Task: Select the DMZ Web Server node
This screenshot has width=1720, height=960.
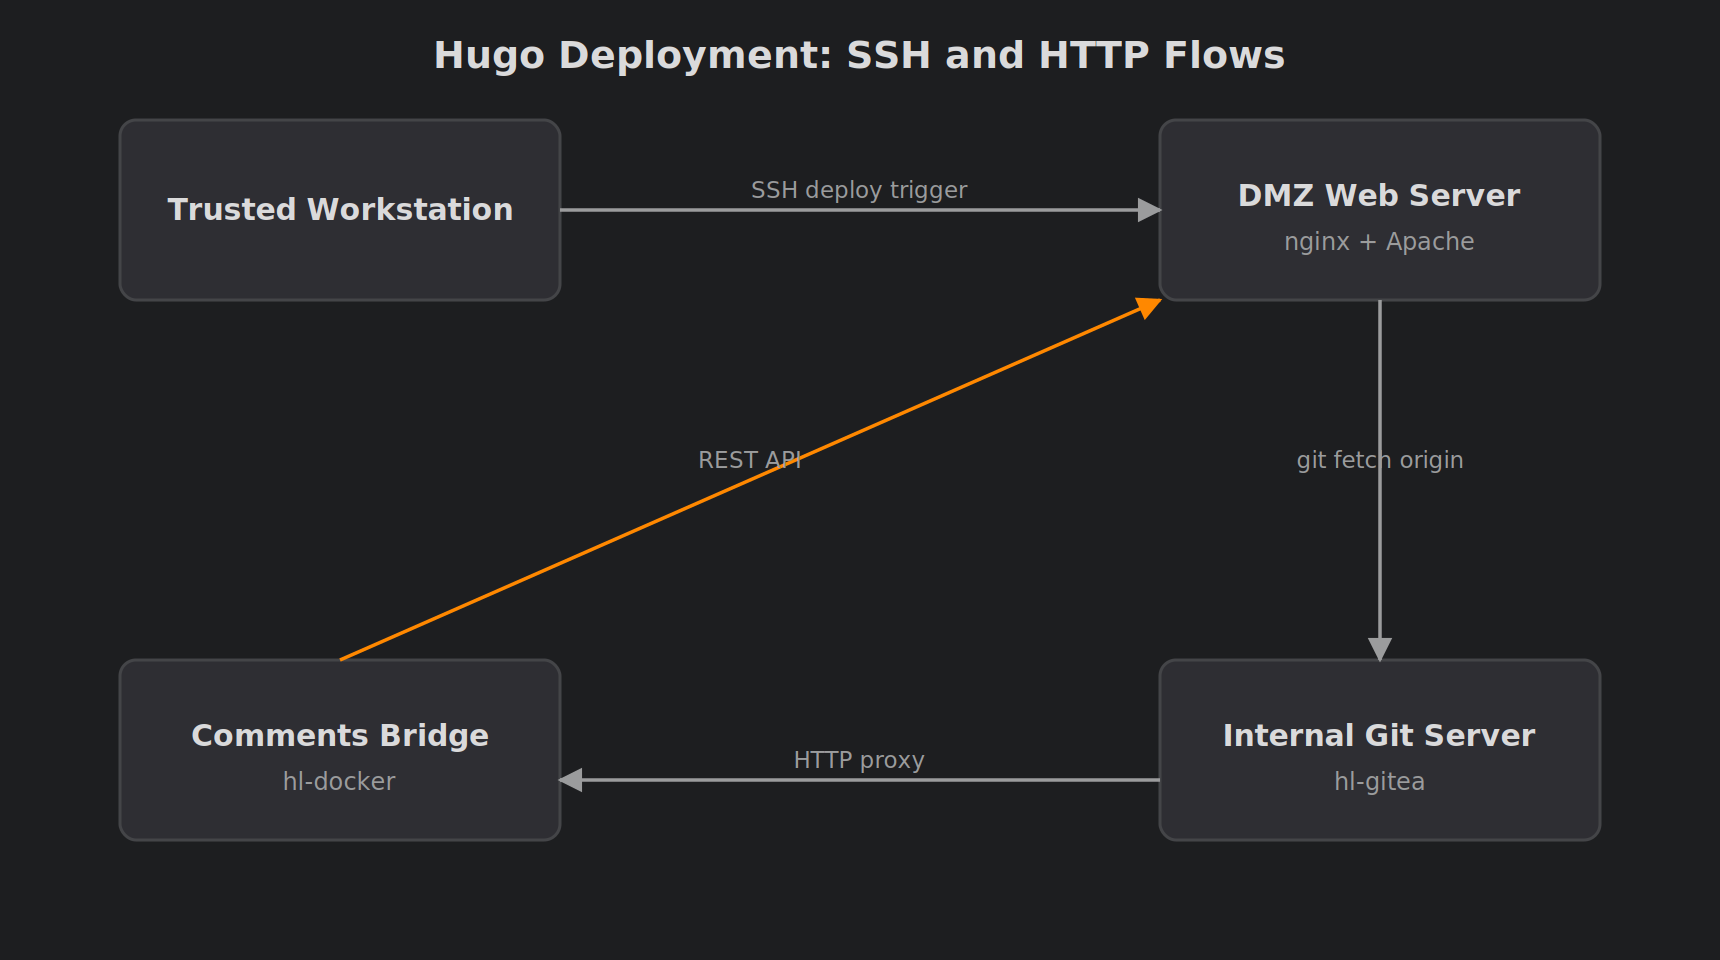Action: pyautogui.click(x=1380, y=210)
